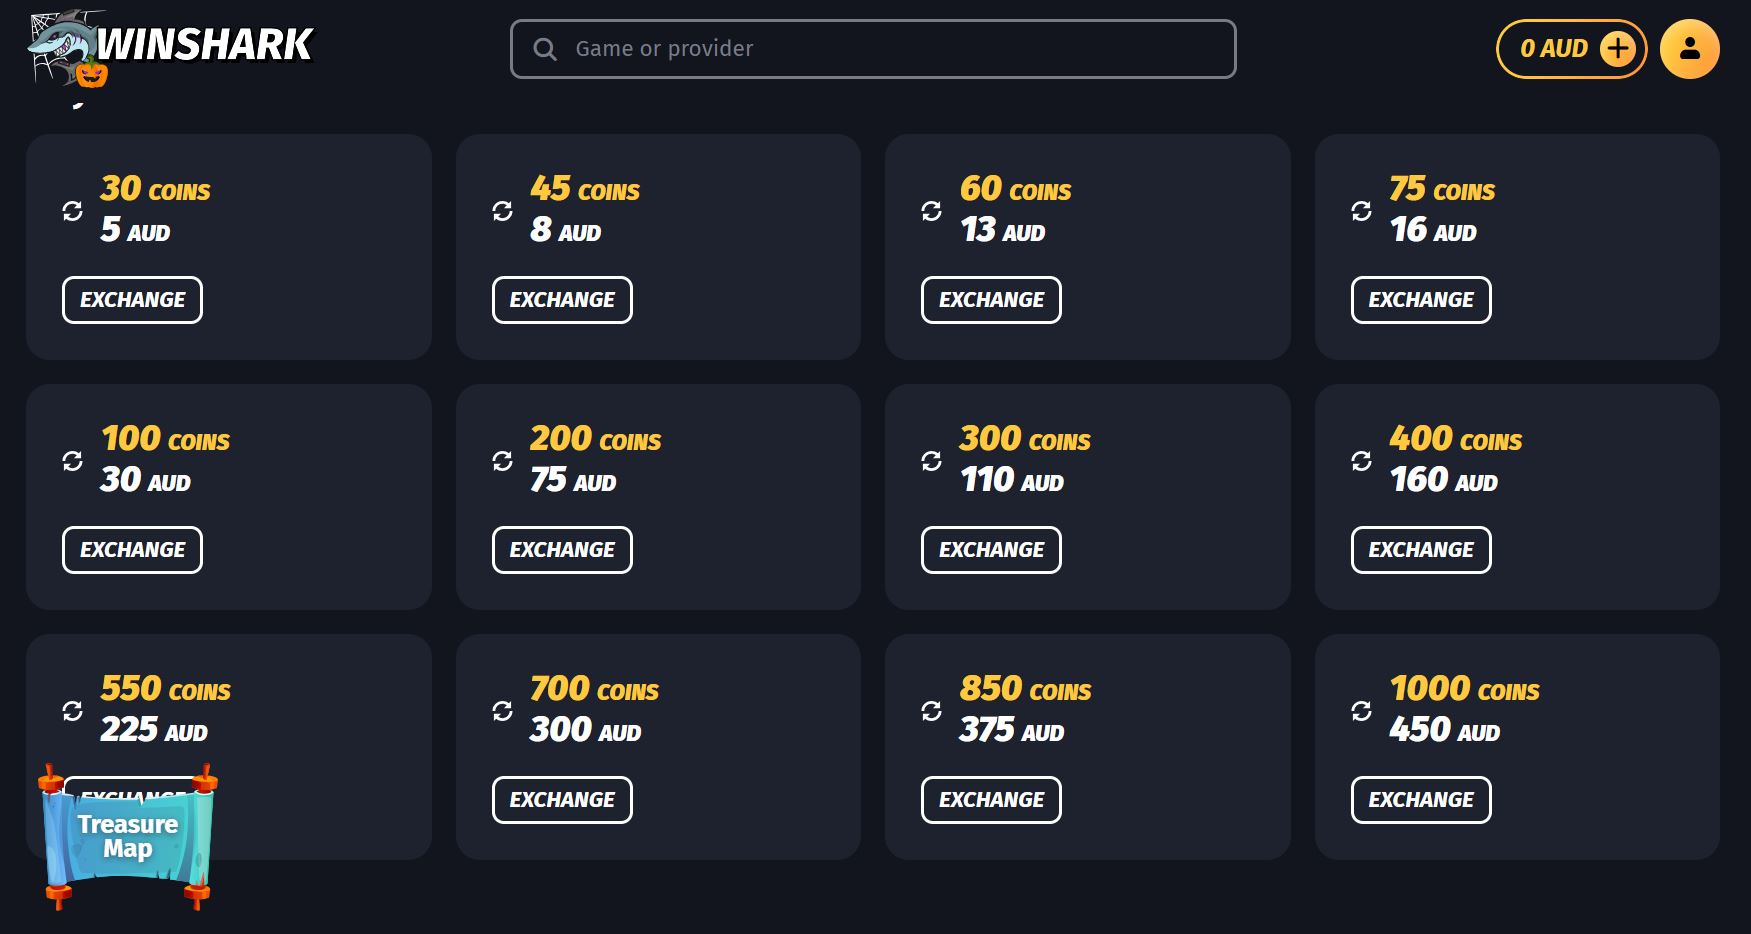Image resolution: width=1751 pixels, height=934 pixels.
Task: Click exchange arrows icon on 75 coins card
Action: 1361,211
